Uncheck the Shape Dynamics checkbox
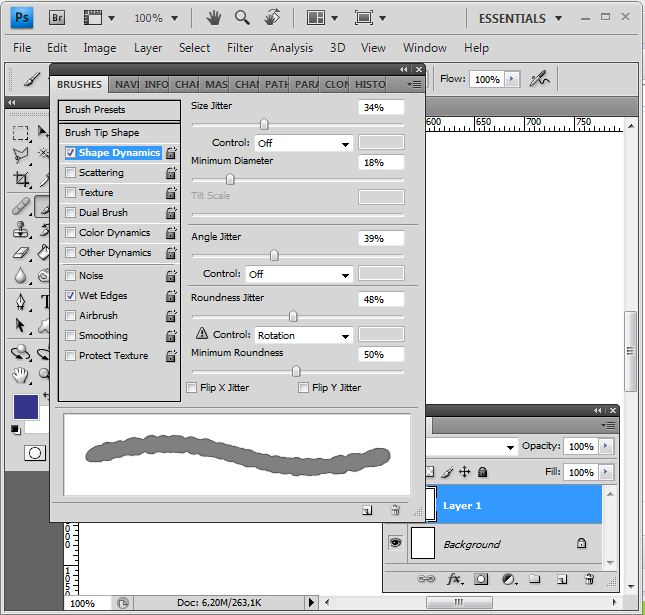Viewport: 645px width, 615px height. click(70, 153)
